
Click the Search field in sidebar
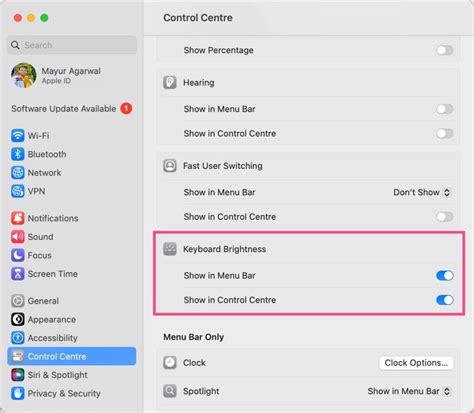[72, 45]
